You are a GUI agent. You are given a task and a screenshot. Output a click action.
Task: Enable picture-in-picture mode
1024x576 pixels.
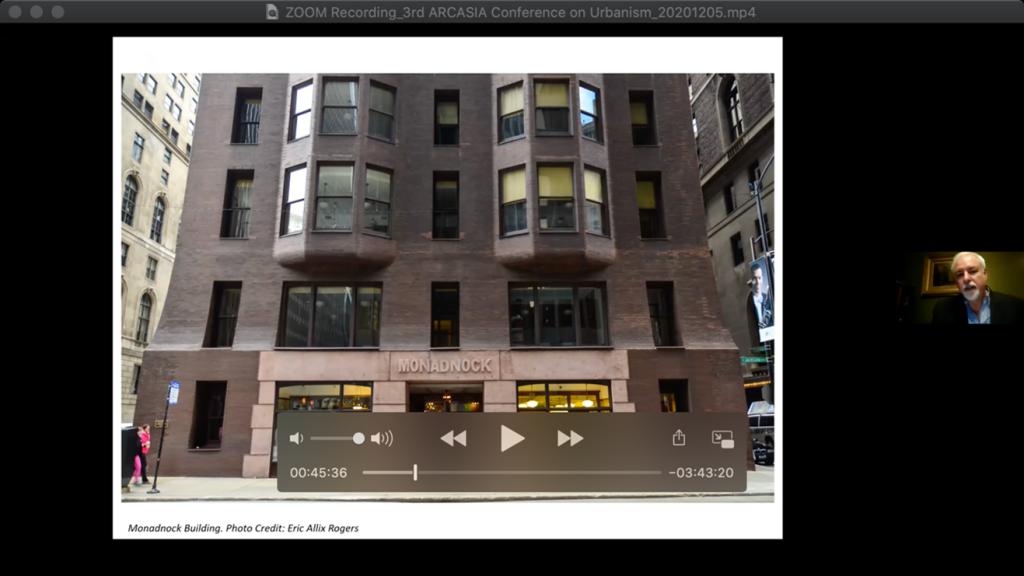722,438
